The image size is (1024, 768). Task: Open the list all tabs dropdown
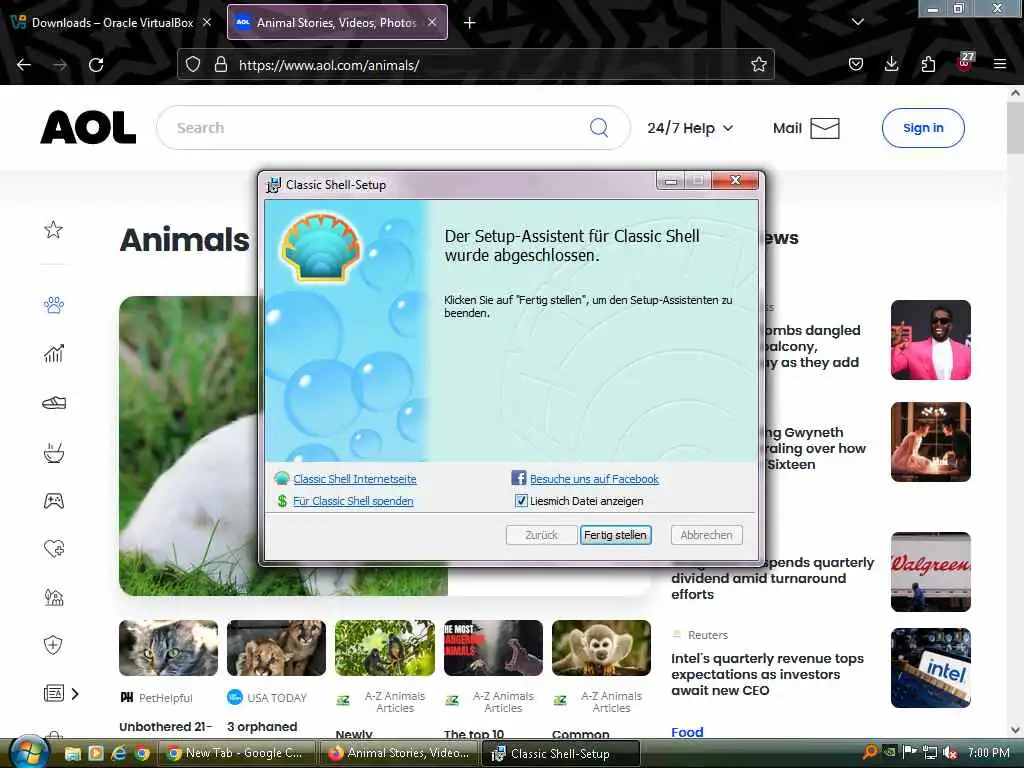click(857, 22)
